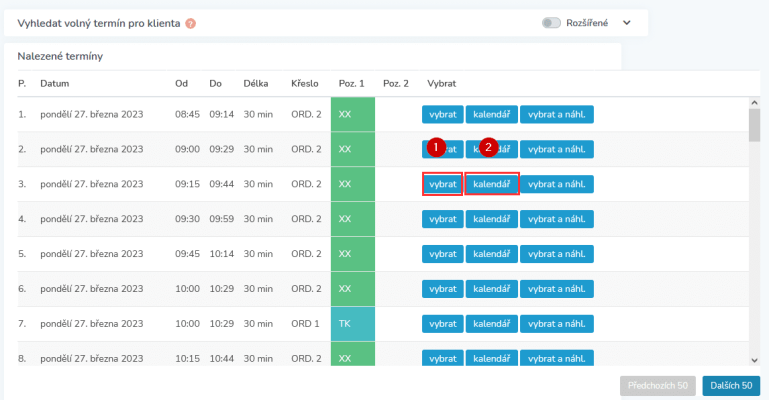
Task: Click vybrat in row 6 ORD. 2
Action: point(442,289)
